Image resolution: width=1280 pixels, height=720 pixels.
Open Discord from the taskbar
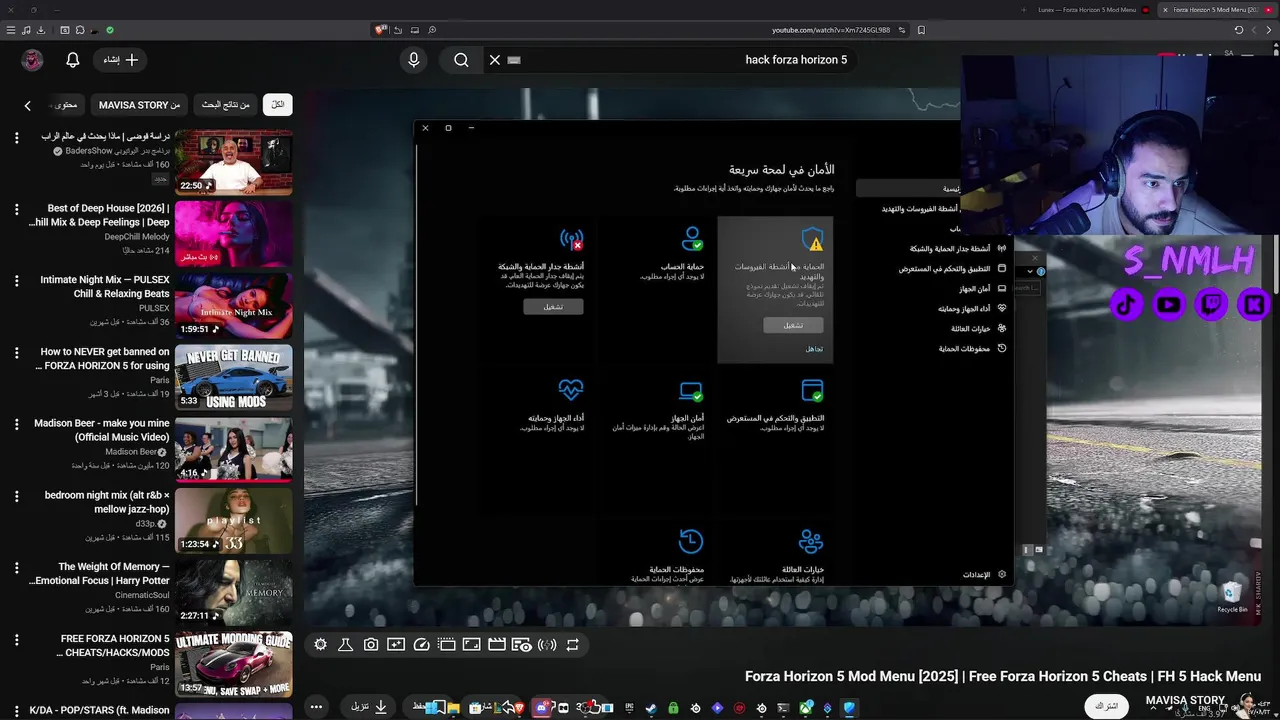pyautogui.click(x=541, y=708)
